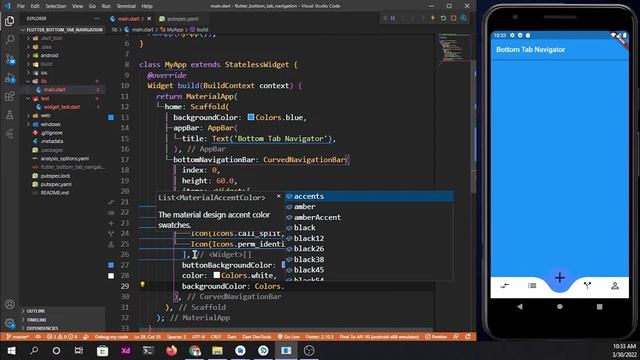Close the autocomplete documentation popup
Image resolution: width=640 pixels, height=360 pixels.
tap(279, 196)
